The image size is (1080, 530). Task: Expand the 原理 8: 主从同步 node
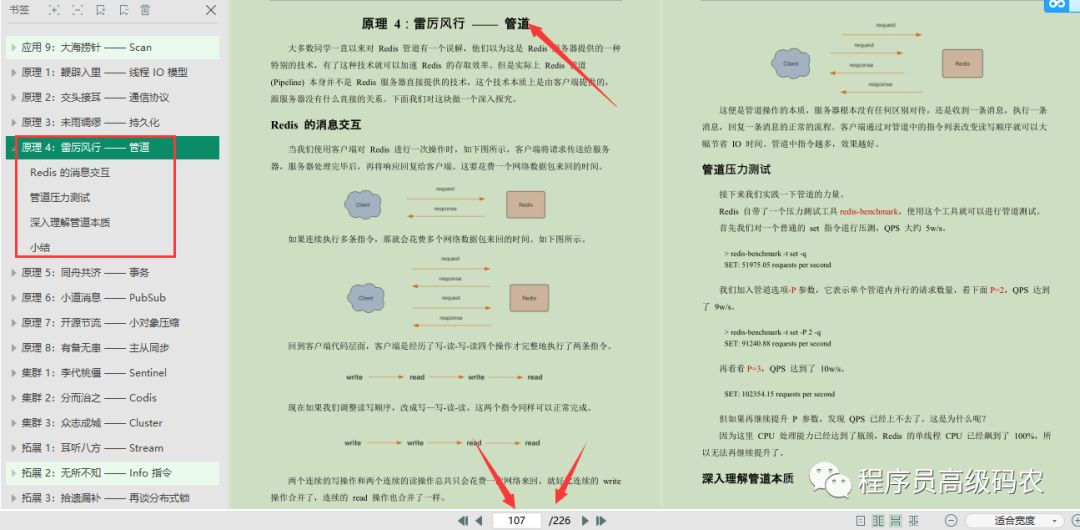[x=14, y=347]
